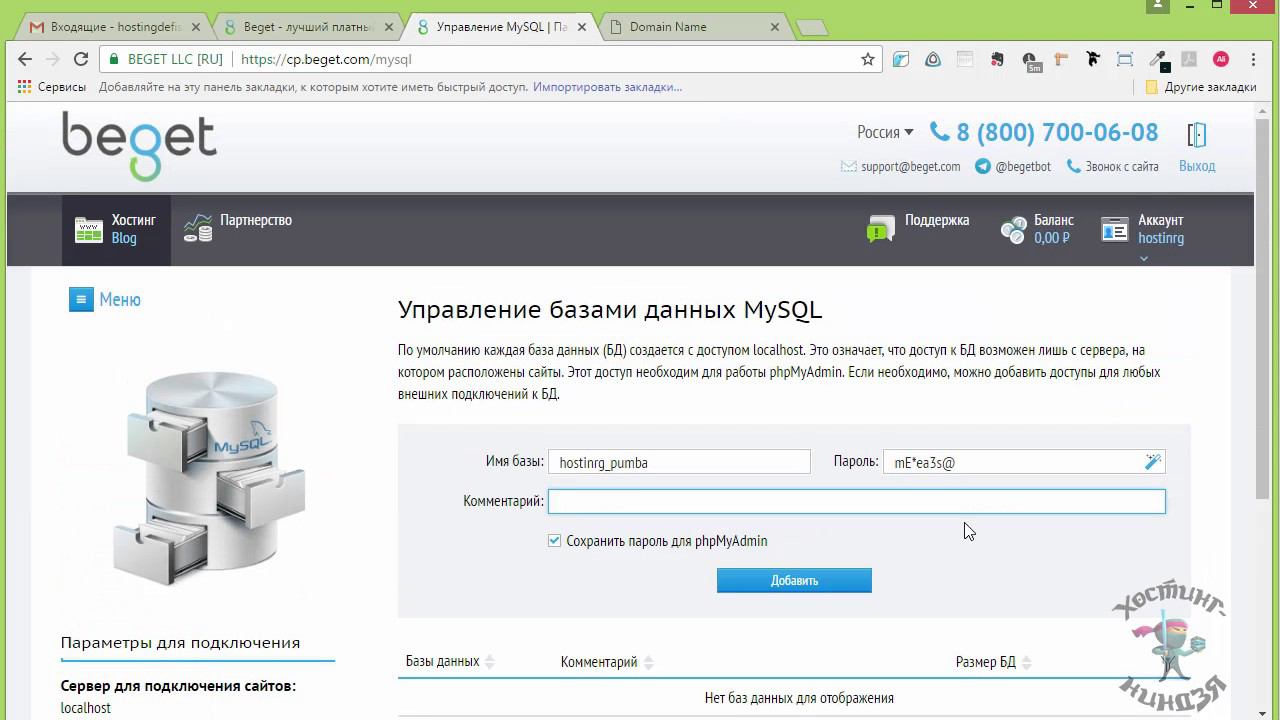Click the eyedropper color picker extension
The width and height of the screenshot is (1280, 720).
(x=1157, y=59)
